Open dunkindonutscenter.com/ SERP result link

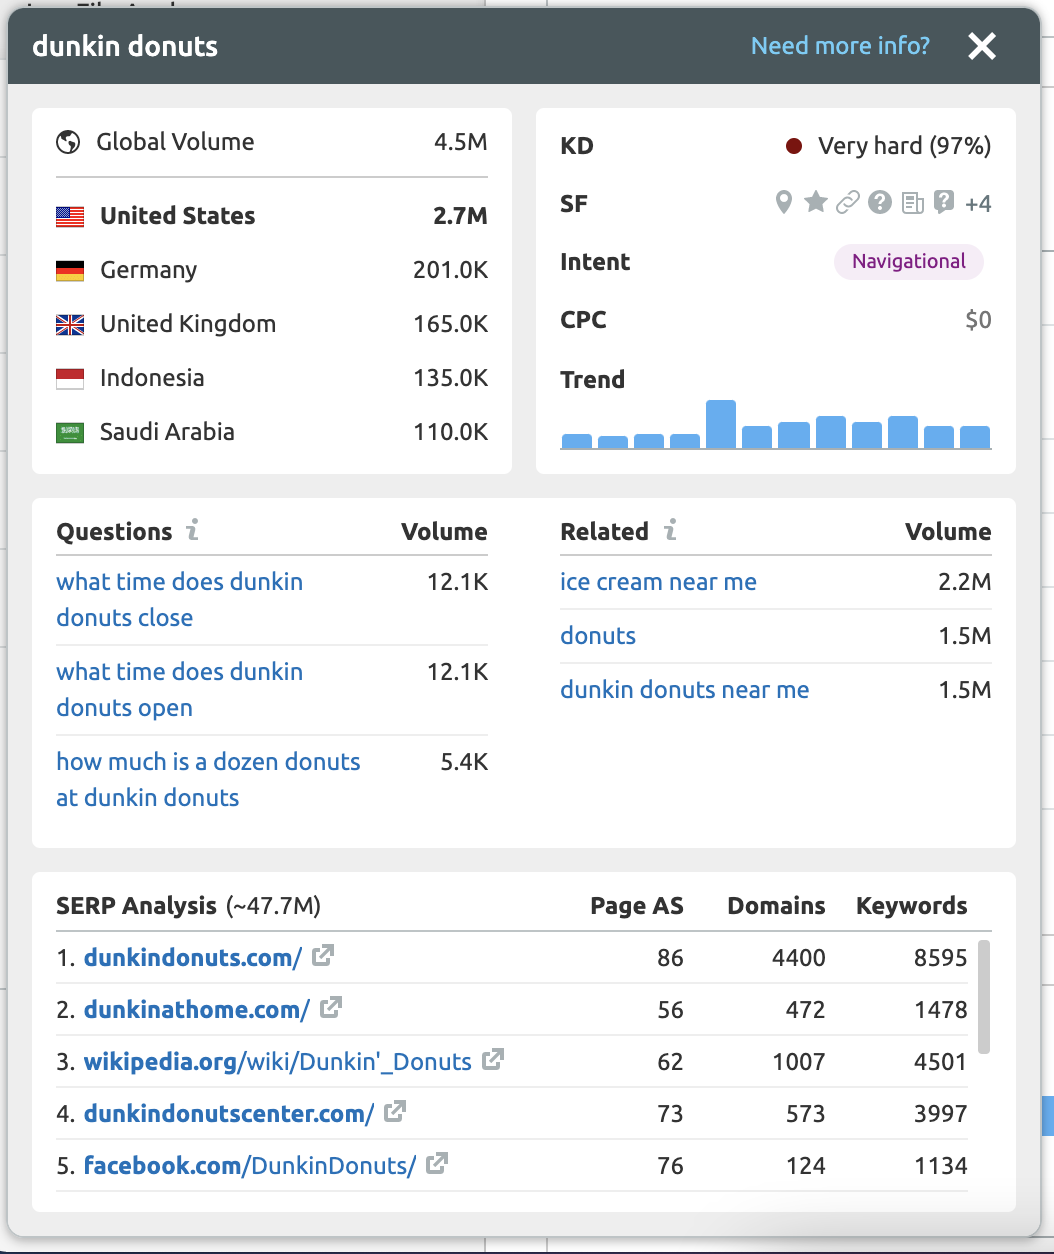click(229, 1114)
